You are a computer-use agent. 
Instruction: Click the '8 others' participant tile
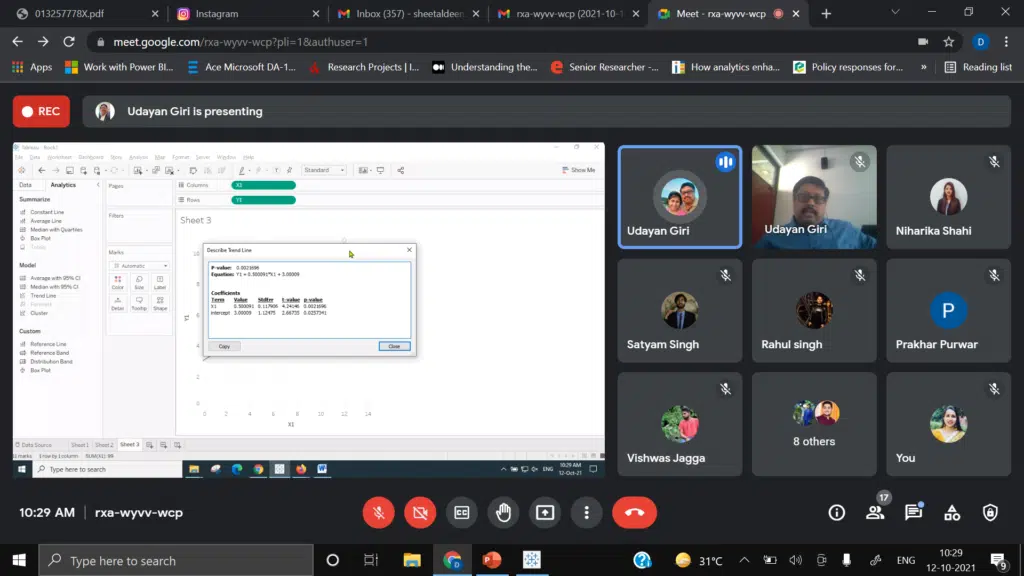coord(813,424)
